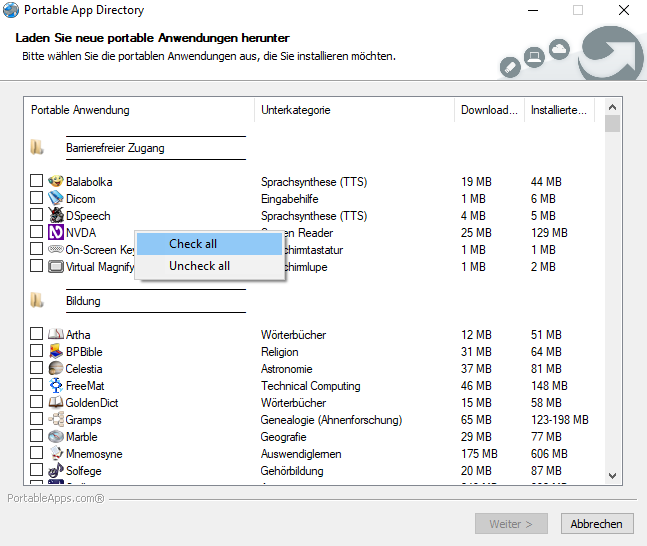The width and height of the screenshot is (647, 546).
Task: Click the Mnemosyne app name
Action: point(94,454)
